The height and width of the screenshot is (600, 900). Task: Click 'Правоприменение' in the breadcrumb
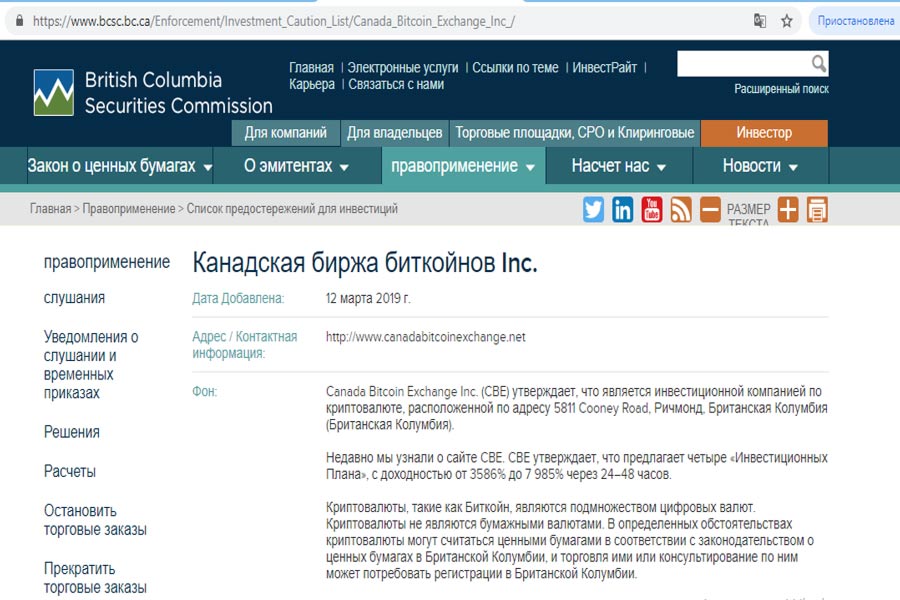point(129,208)
